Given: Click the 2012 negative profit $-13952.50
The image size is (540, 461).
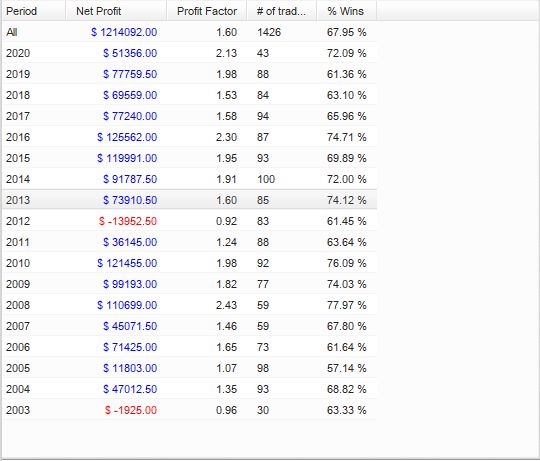Looking at the screenshot, I should [x=128, y=221].
